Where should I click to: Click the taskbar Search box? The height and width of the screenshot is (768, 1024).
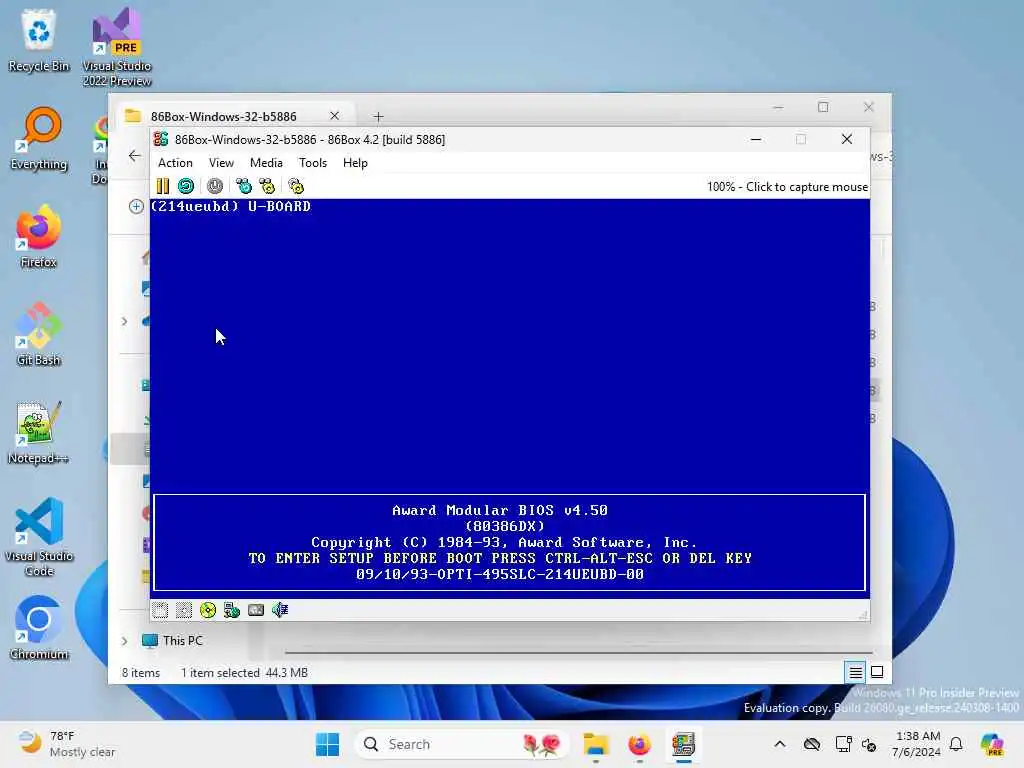[461, 744]
